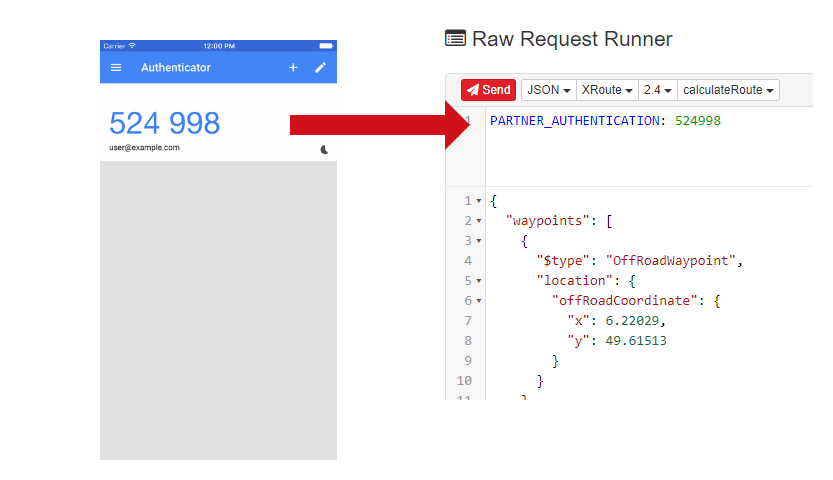Collapse the root JSON object on line 1
This screenshot has height=480, width=833.
point(479,201)
